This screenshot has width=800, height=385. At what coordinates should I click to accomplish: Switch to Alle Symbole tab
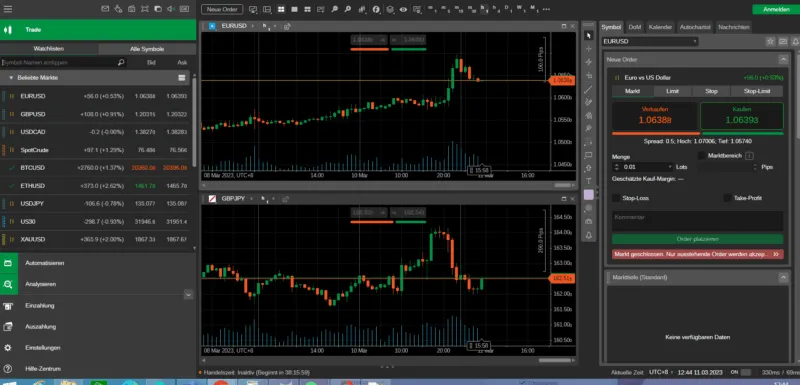(147, 49)
